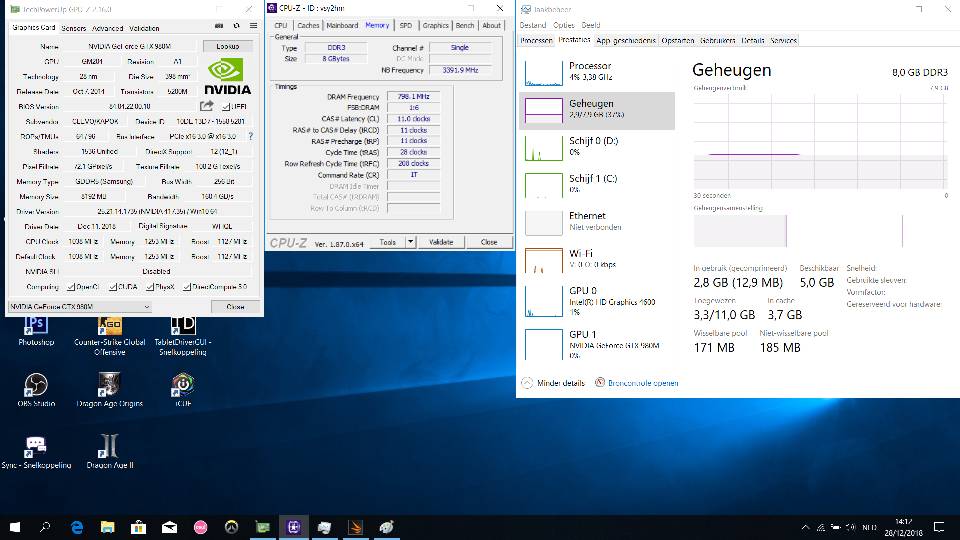Switch to CPU-Z via taskbar icon
Viewport: 960px width, 540px height.
(x=294, y=527)
